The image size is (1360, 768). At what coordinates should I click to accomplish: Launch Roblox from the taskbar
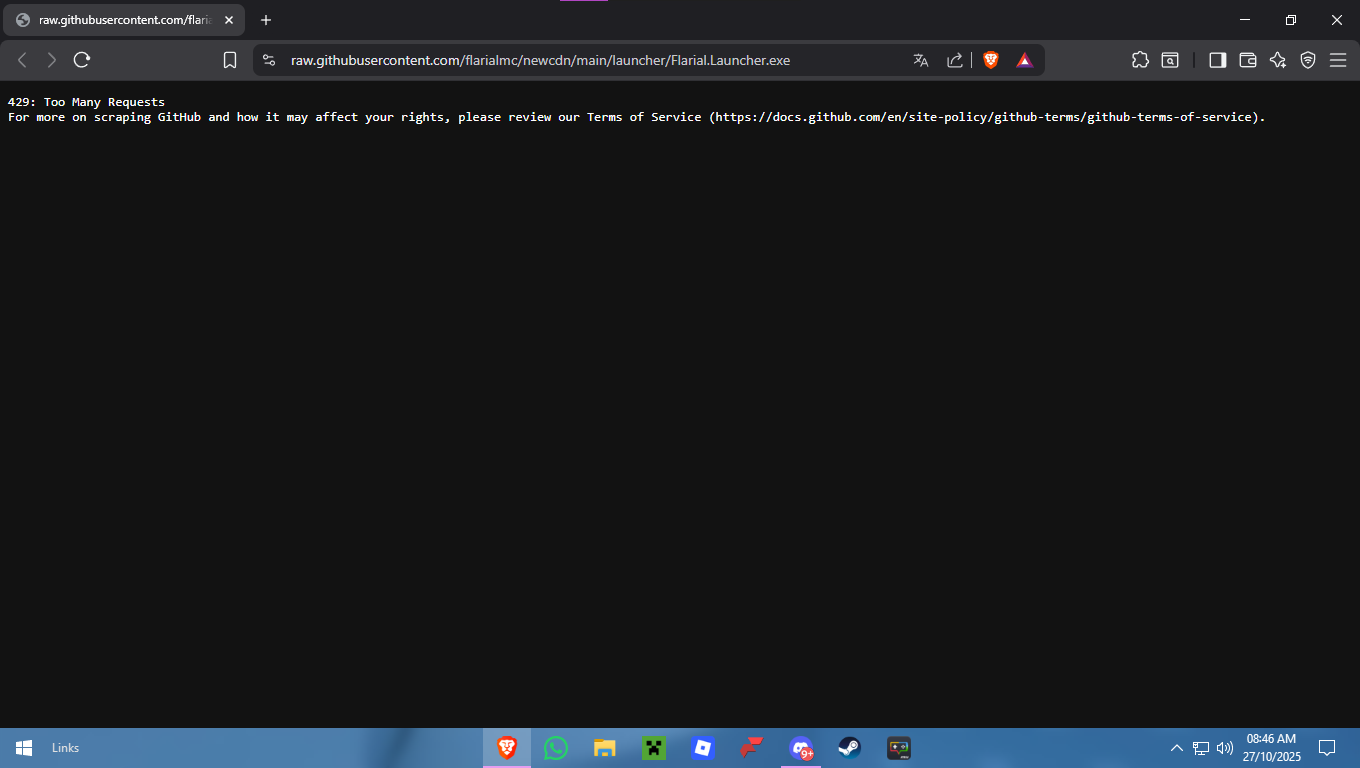pyautogui.click(x=703, y=748)
